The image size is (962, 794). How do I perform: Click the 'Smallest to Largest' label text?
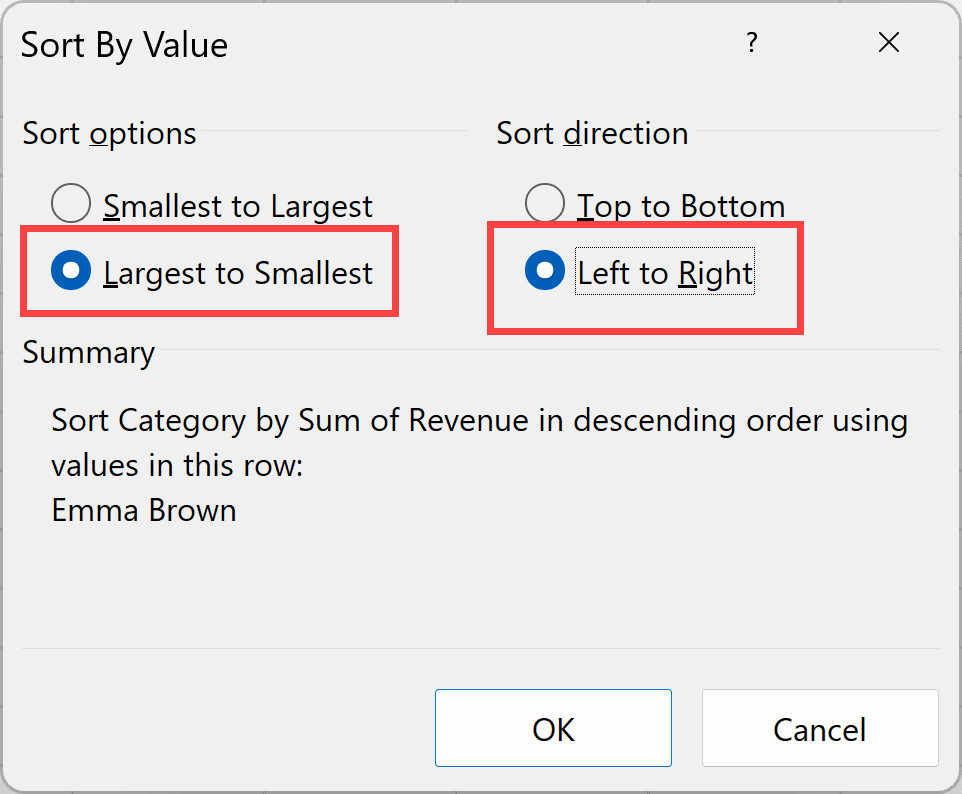tap(238, 206)
